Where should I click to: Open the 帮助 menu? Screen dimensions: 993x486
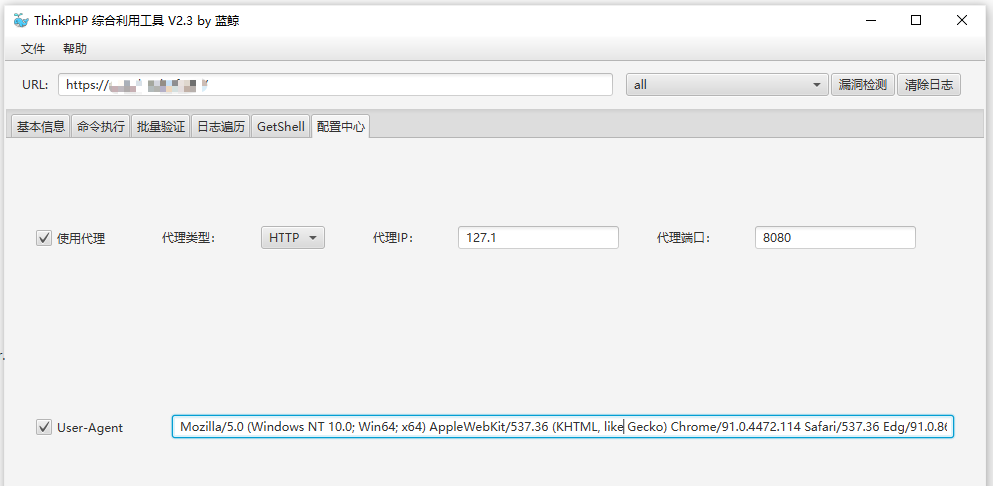[75, 49]
